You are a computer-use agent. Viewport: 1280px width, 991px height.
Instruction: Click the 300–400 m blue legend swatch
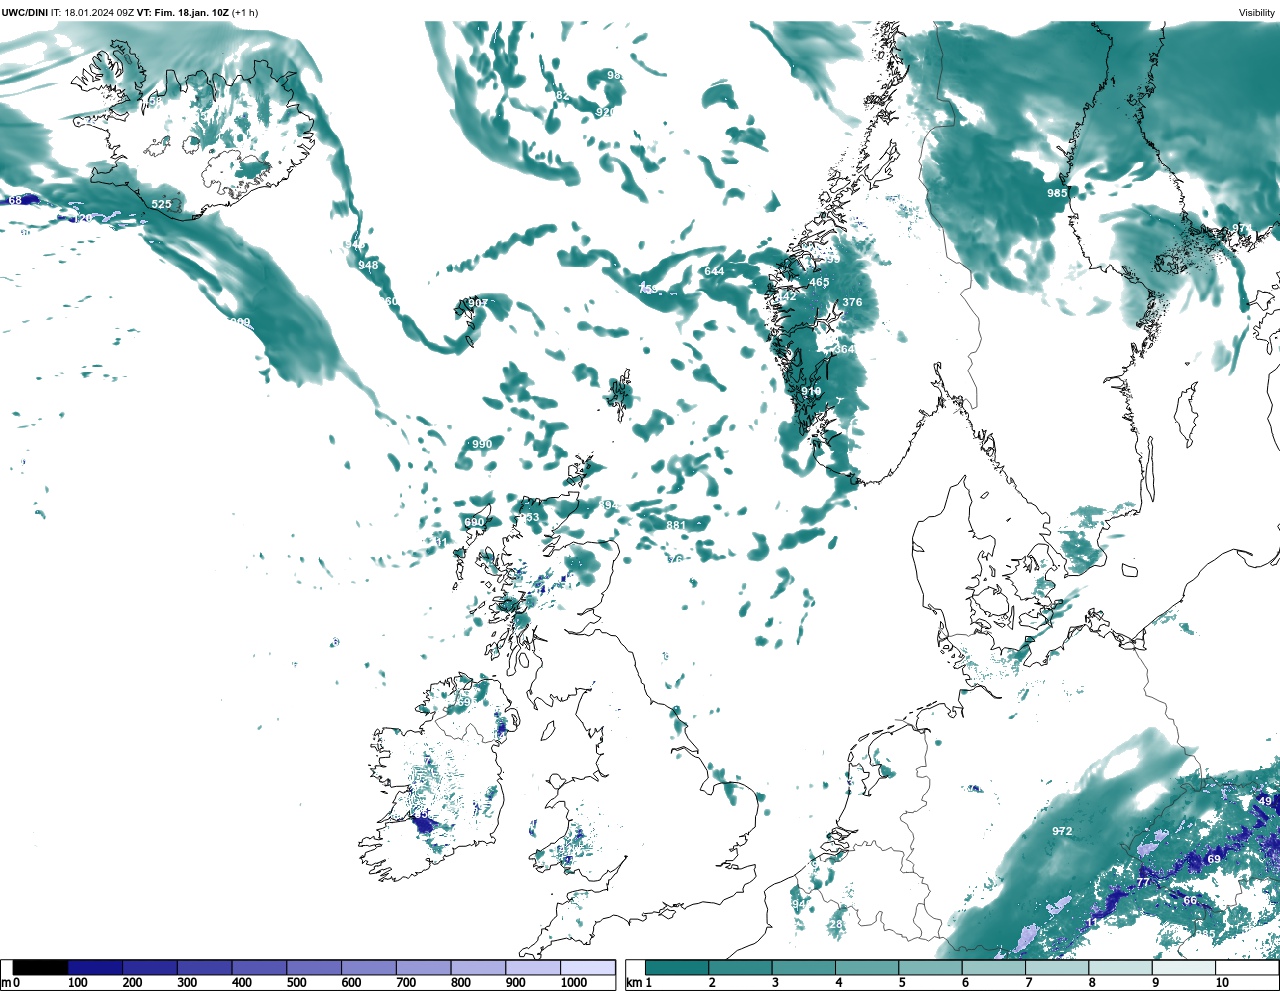[x=204, y=967]
